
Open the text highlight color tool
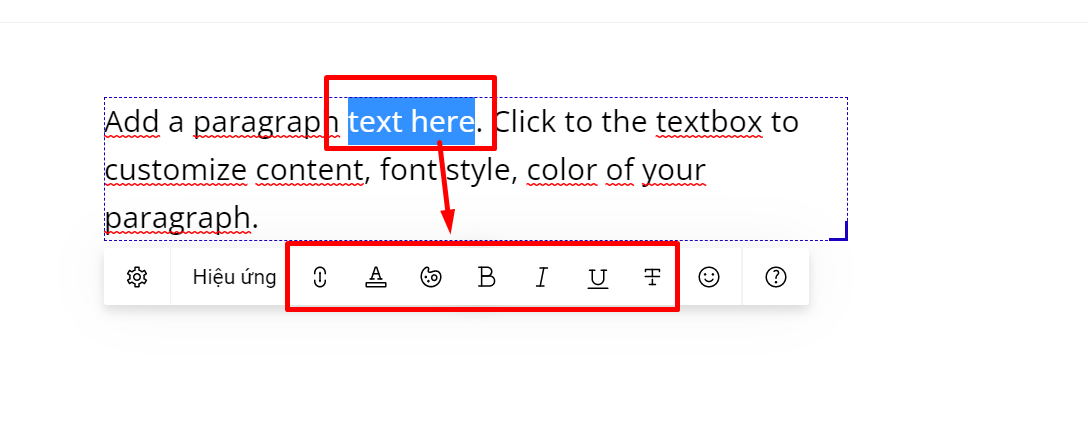pos(375,277)
